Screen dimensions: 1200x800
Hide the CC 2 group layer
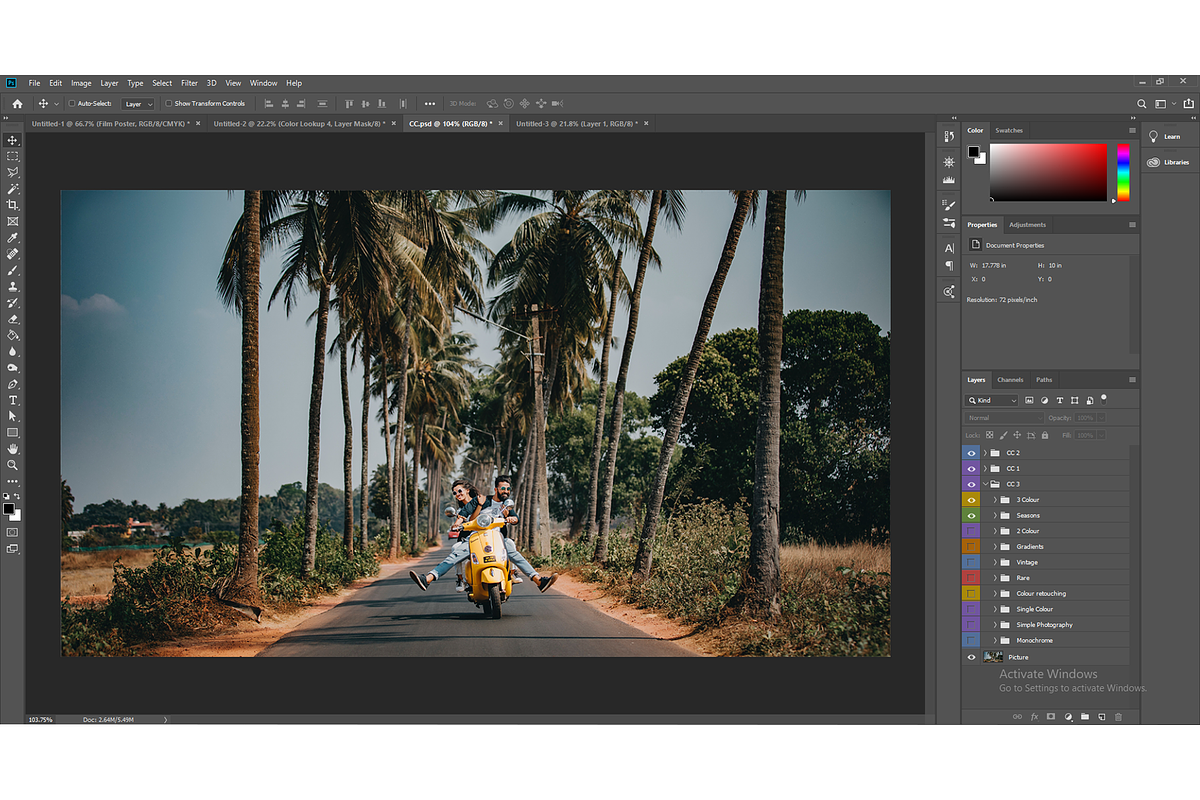coord(971,453)
